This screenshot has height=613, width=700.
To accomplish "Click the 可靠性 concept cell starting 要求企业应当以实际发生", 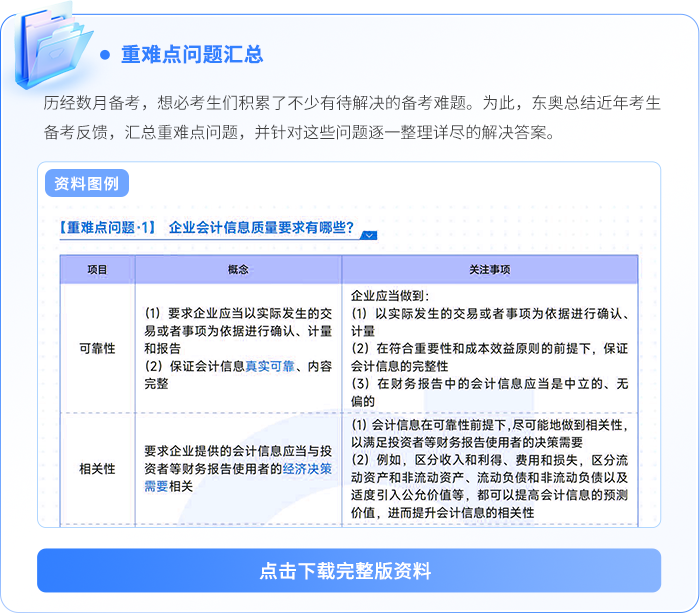I will click(238, 348).
